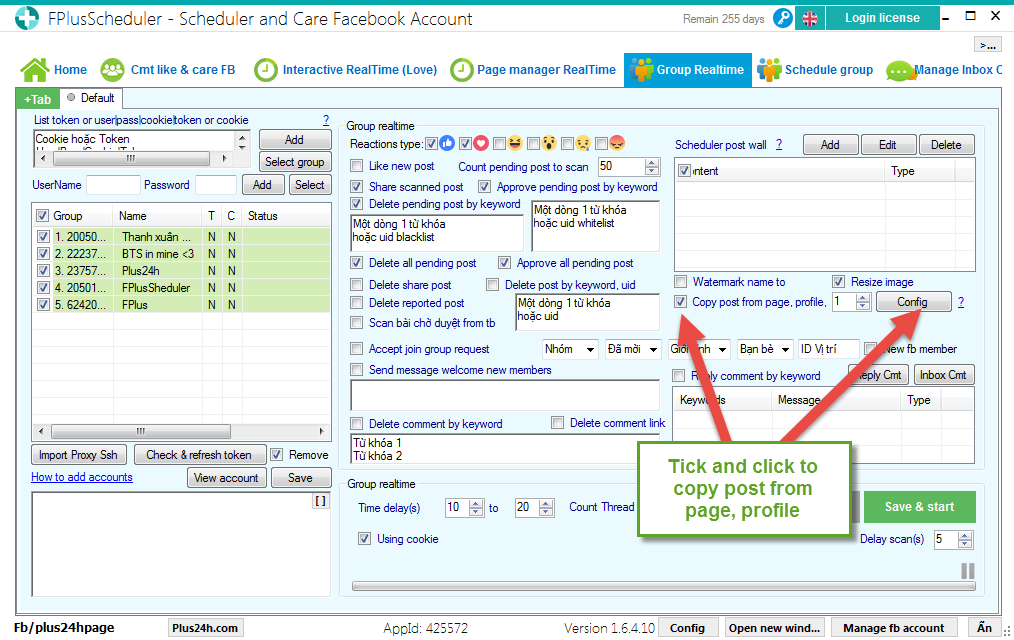Screen dimensions: 1014x640
Task: Open Page manager RealTime clock icon
Action: (x=461, y=70)
